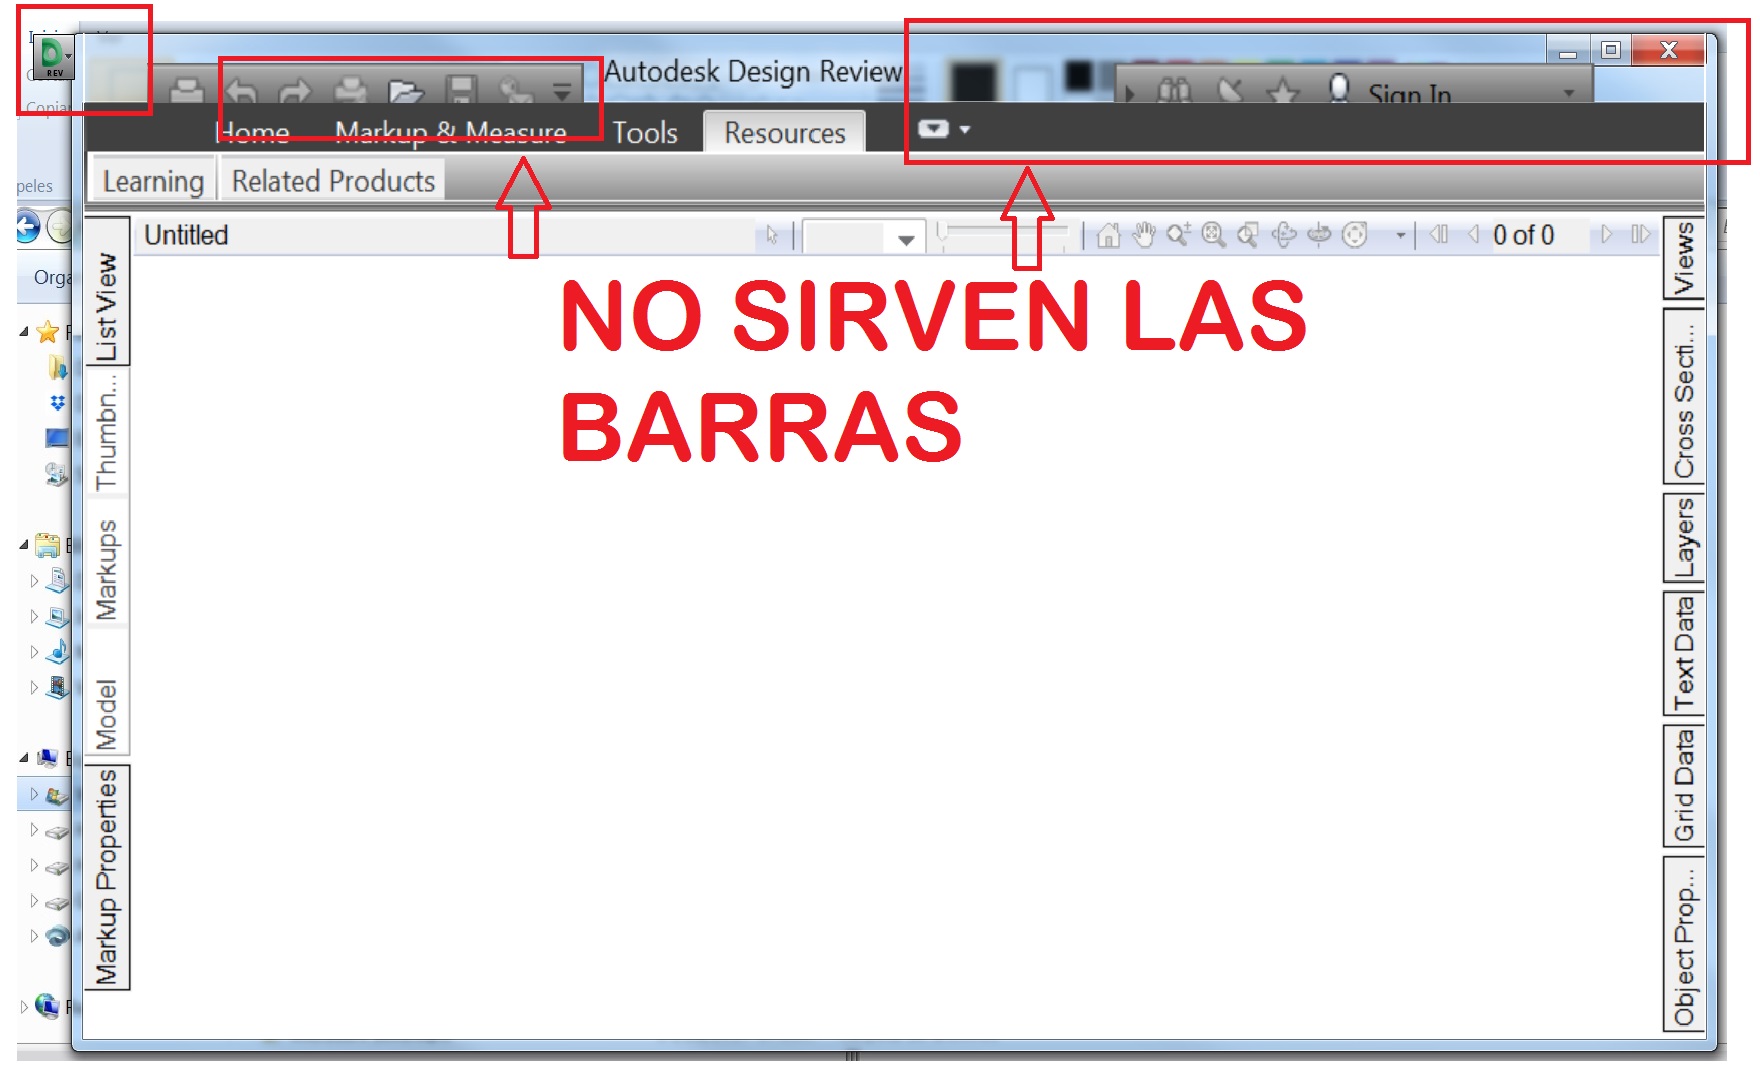Open the Markup & Measure ribbon tab

click(451, 132)
